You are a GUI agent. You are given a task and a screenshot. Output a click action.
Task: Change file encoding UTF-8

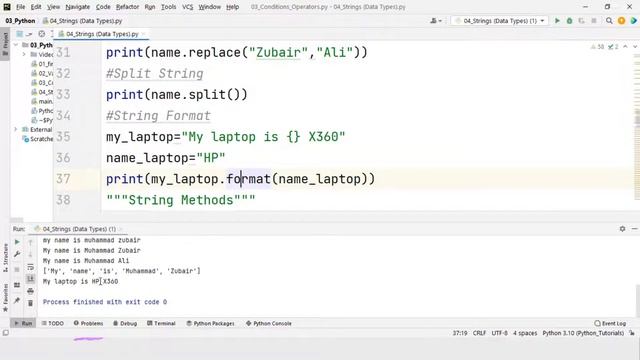[499, 333]
